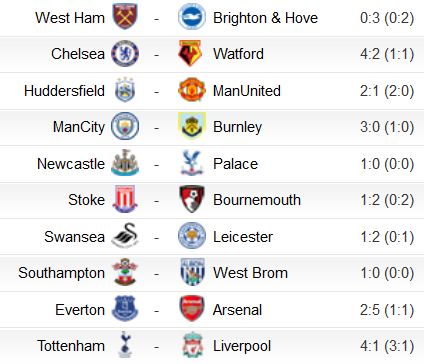Click the Arsenal team name

coord(237,310)
